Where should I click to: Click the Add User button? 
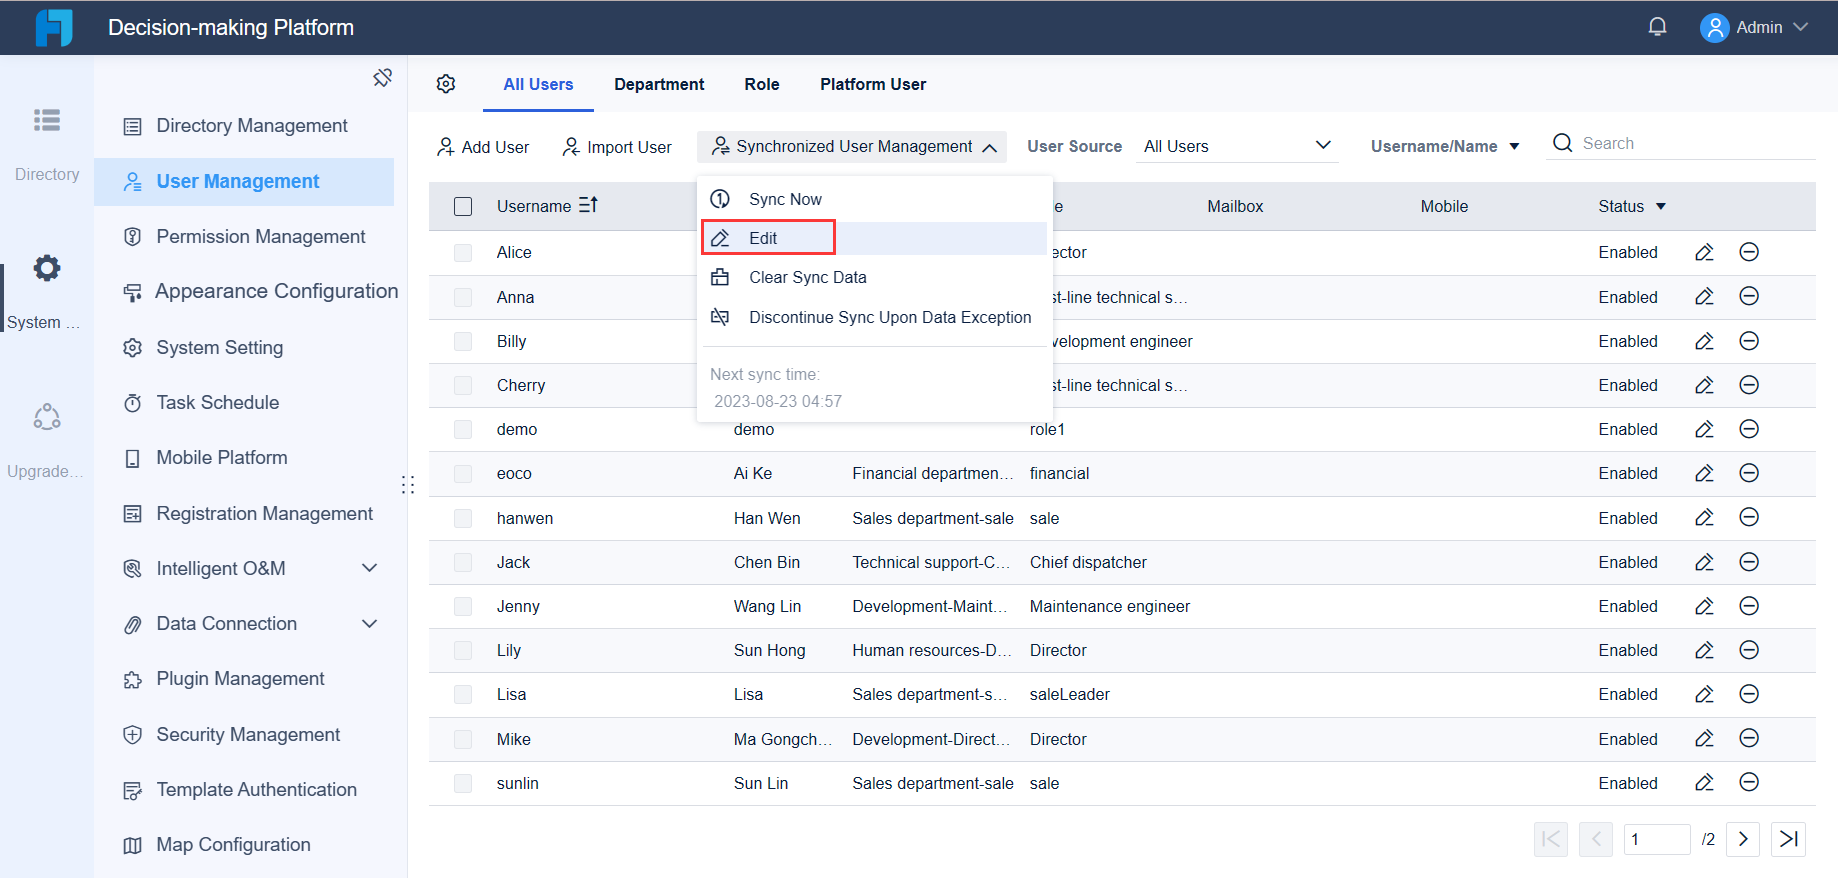(483, 147)
